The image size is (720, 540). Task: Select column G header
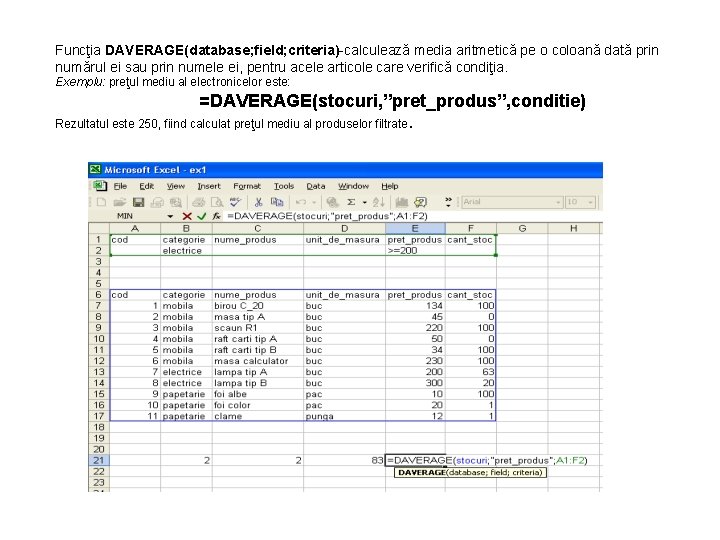522,228
